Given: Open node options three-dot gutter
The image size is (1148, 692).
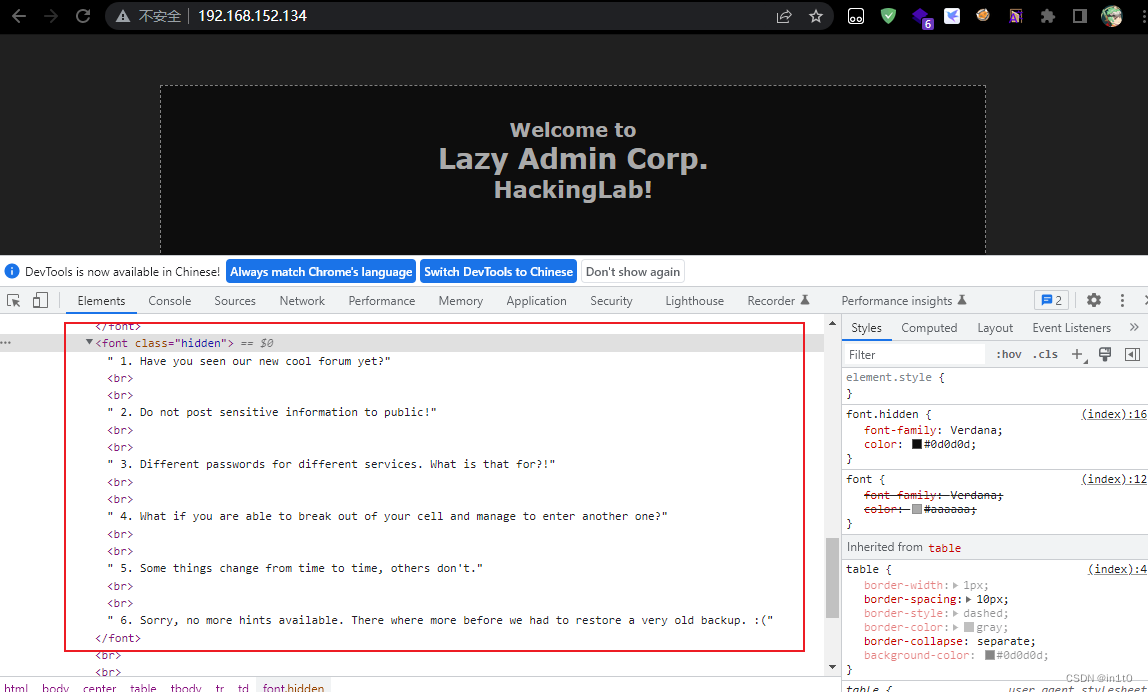Looking at the screenshot, I should click(6, 343).
